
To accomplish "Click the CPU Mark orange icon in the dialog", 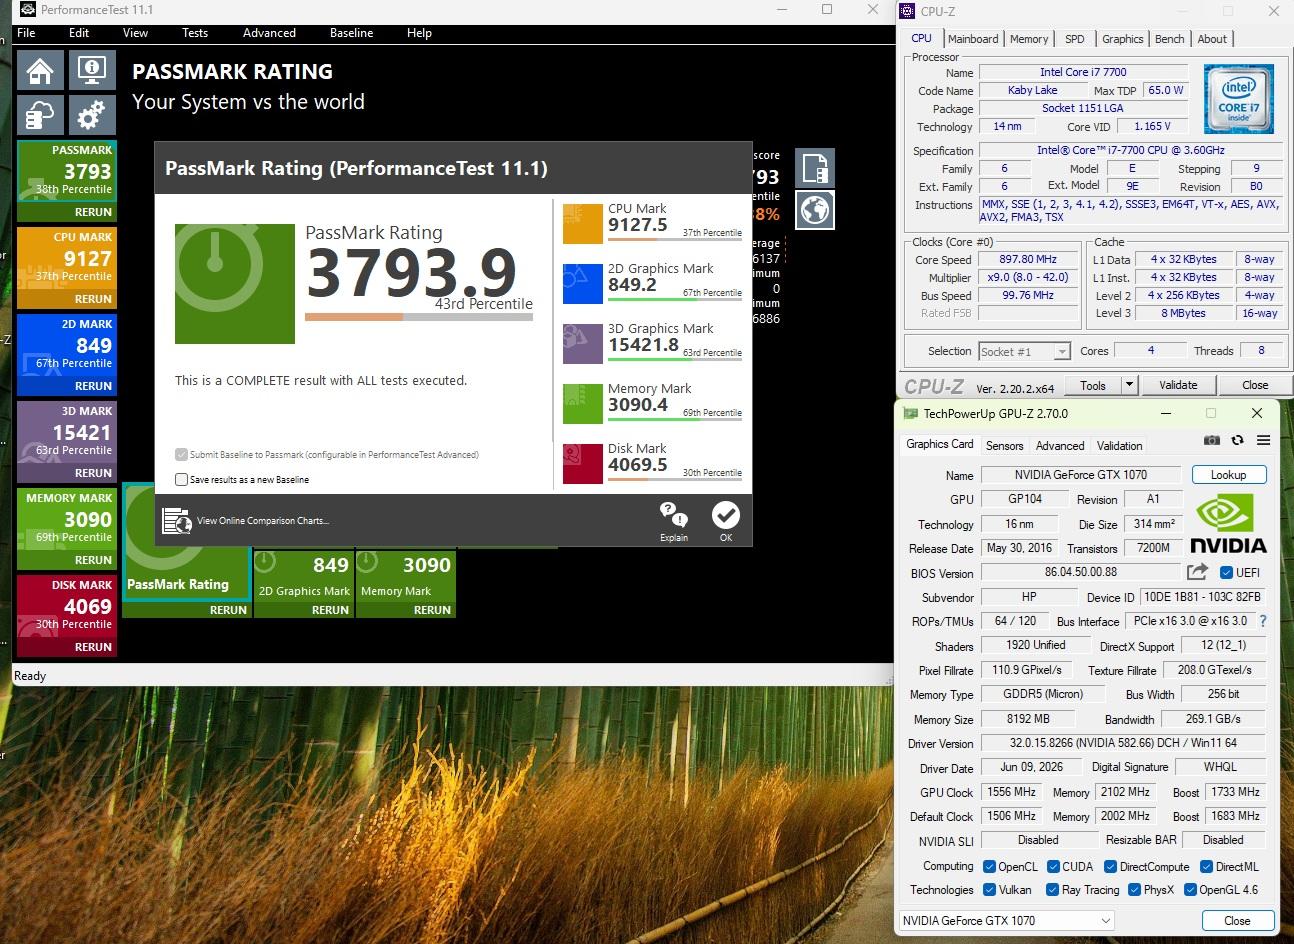I will tap(583, 224).
